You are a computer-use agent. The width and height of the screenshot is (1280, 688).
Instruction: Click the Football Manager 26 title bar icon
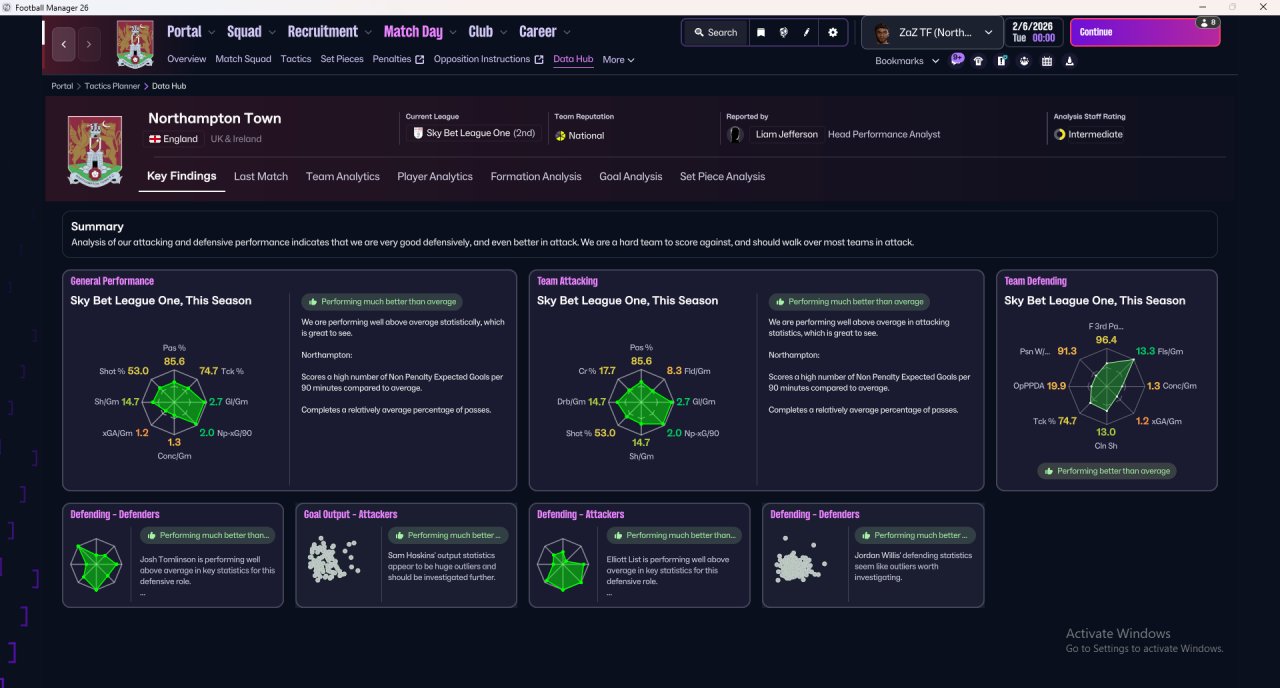coord(7,7)
